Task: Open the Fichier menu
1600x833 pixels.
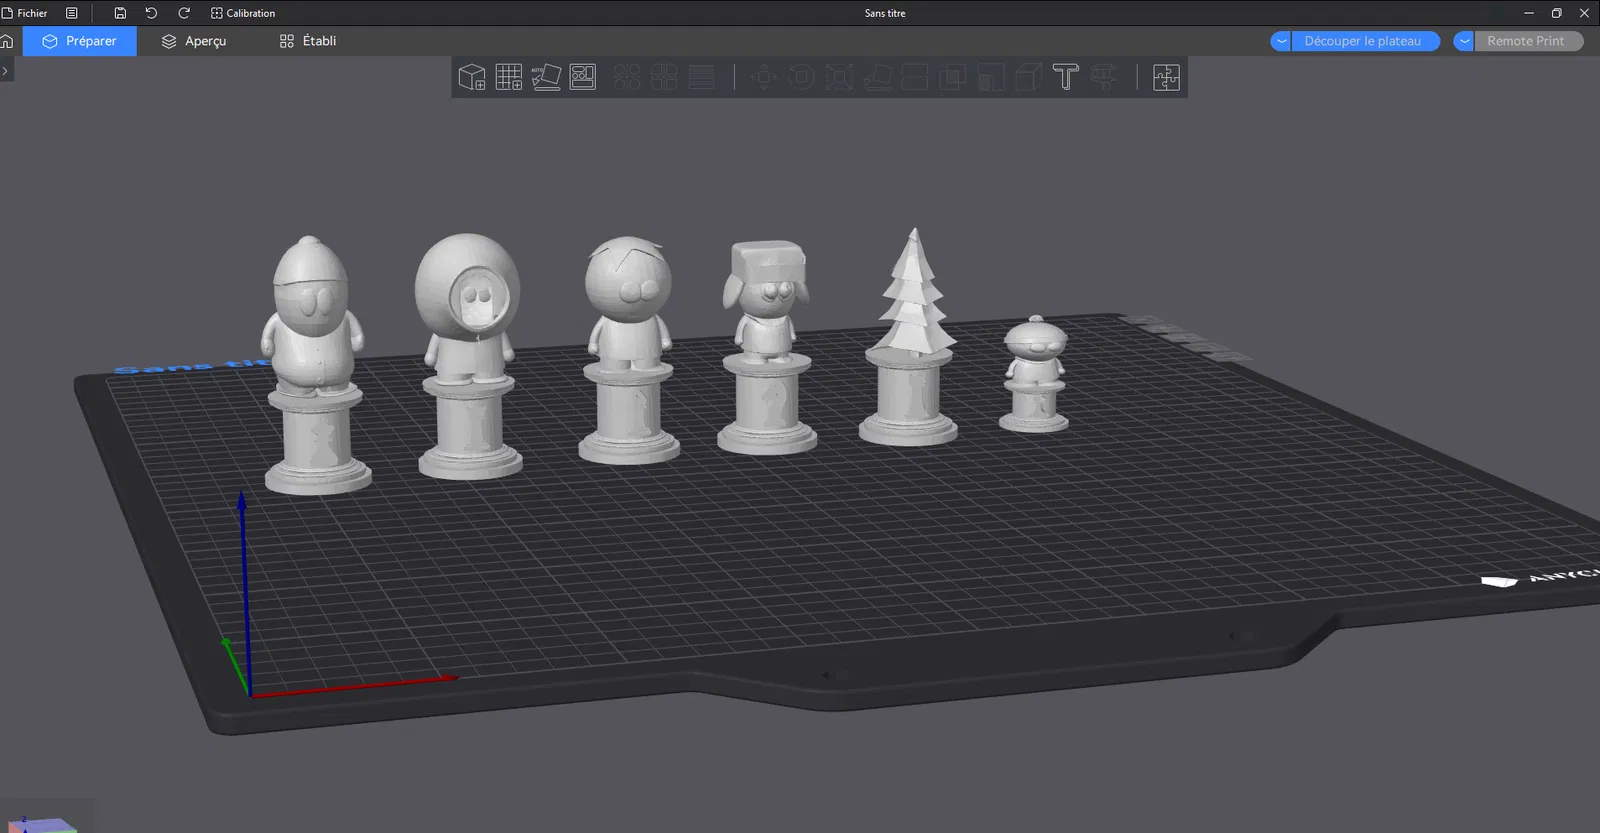Action: (25, 13)
